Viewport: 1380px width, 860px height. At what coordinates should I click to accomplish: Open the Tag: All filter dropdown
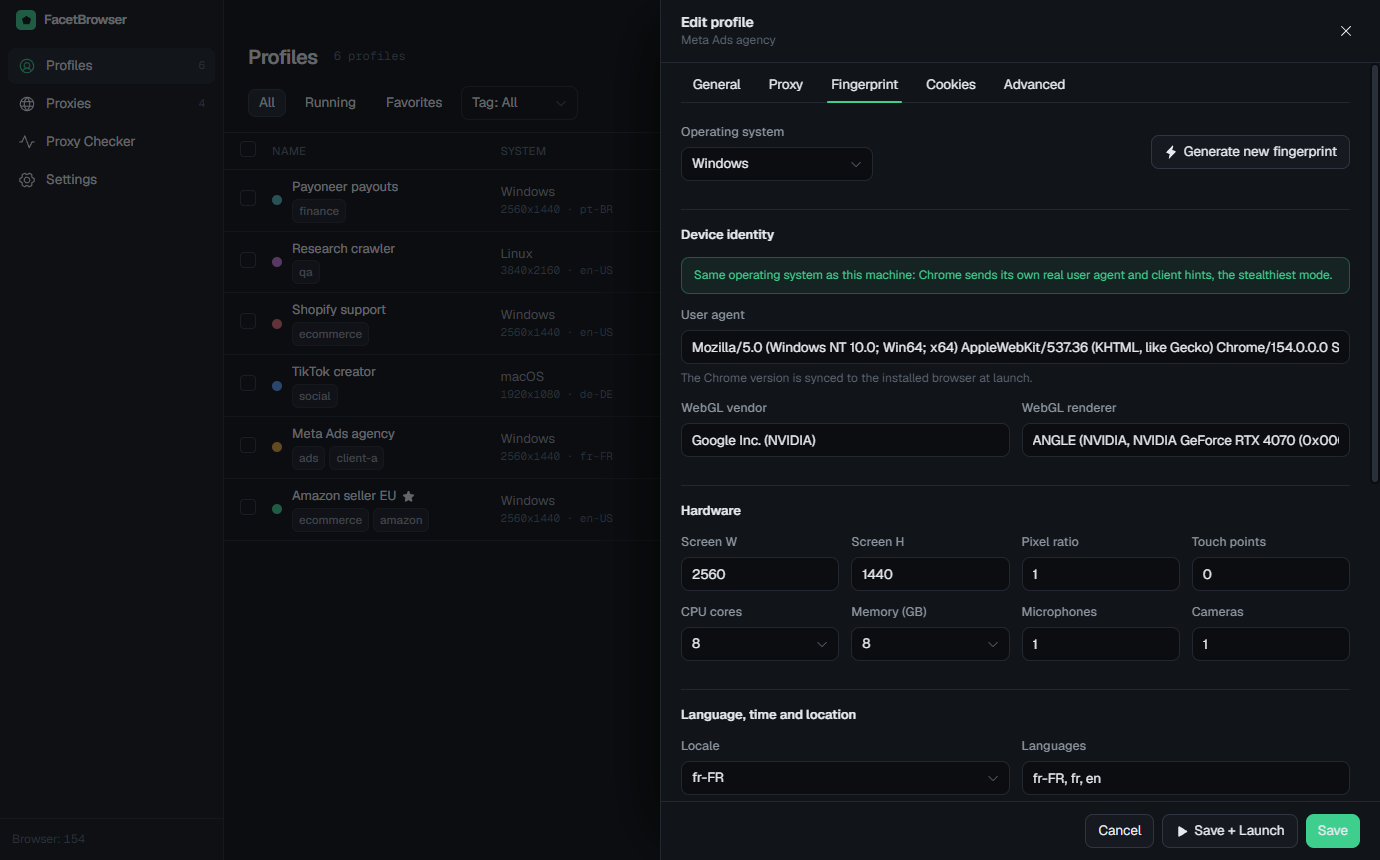[519, 103]
